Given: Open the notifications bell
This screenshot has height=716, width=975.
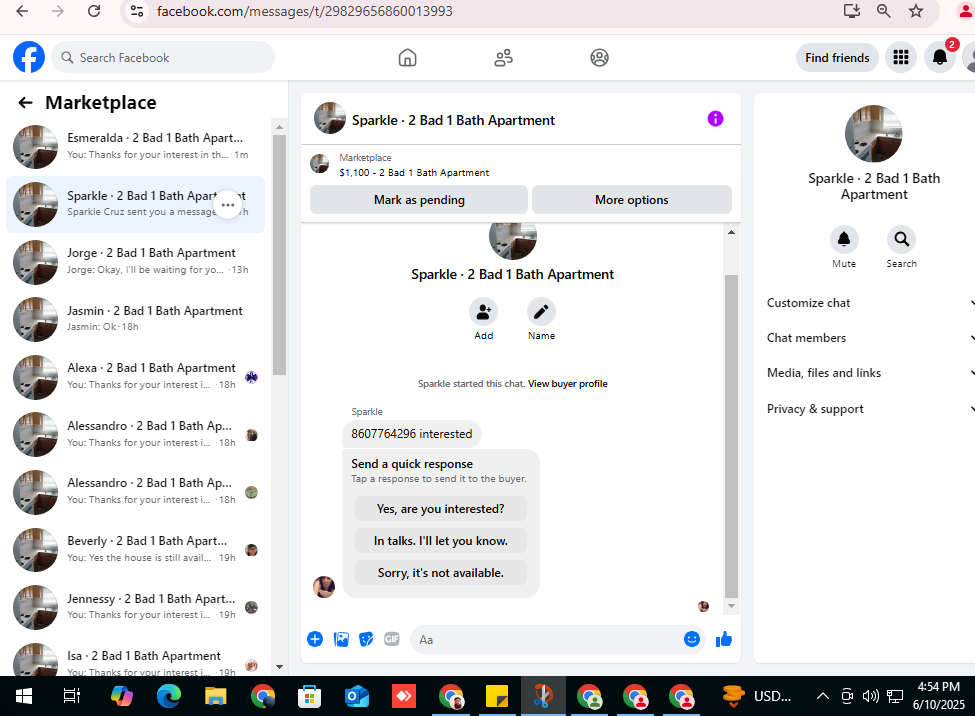Looking at the screenshot, I should pos(940,57).
